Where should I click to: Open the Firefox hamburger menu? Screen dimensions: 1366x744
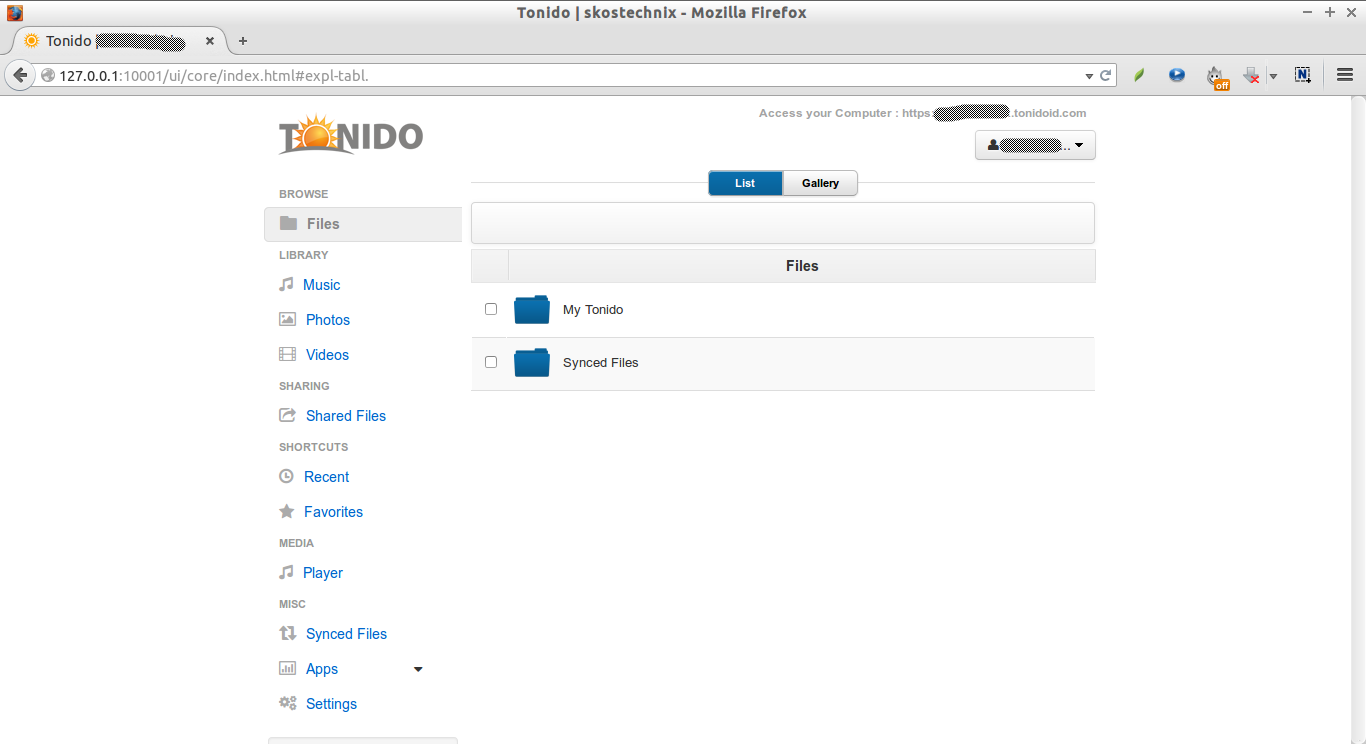[x=1345, y=75]
